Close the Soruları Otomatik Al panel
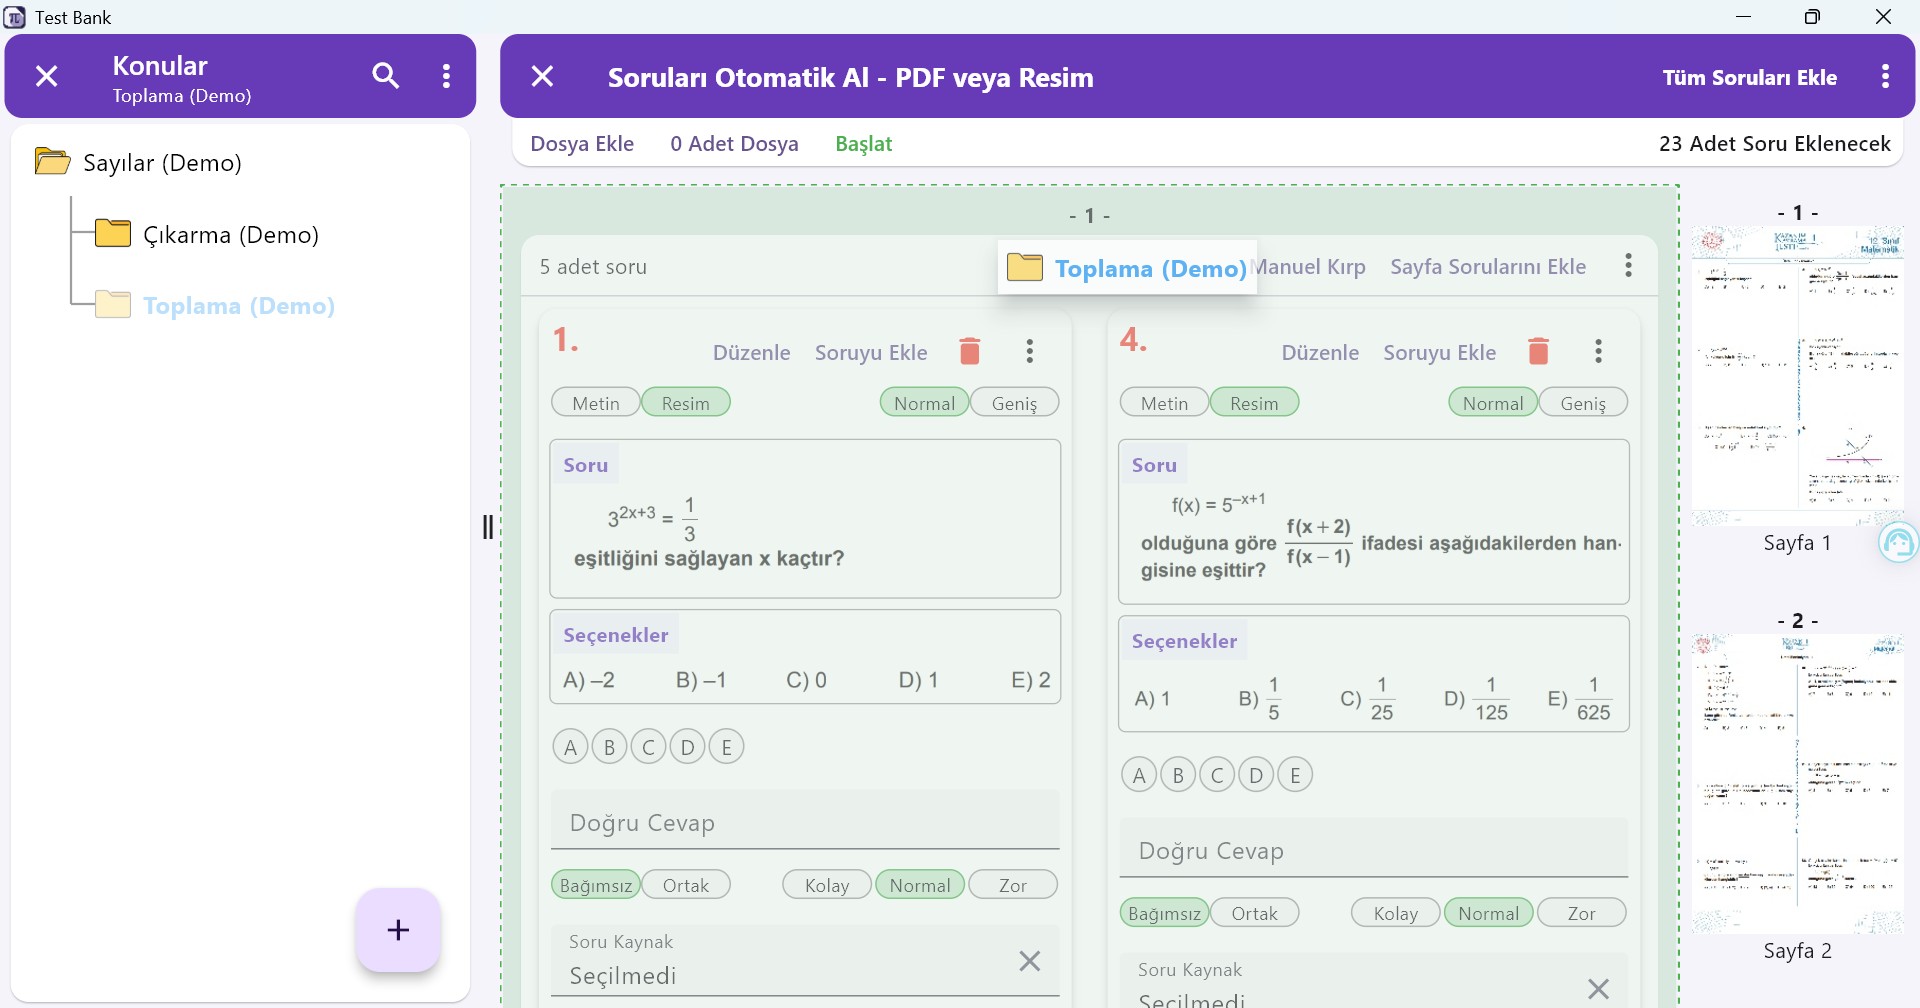Screen dimensions: 1920x1008 (542, 76)
